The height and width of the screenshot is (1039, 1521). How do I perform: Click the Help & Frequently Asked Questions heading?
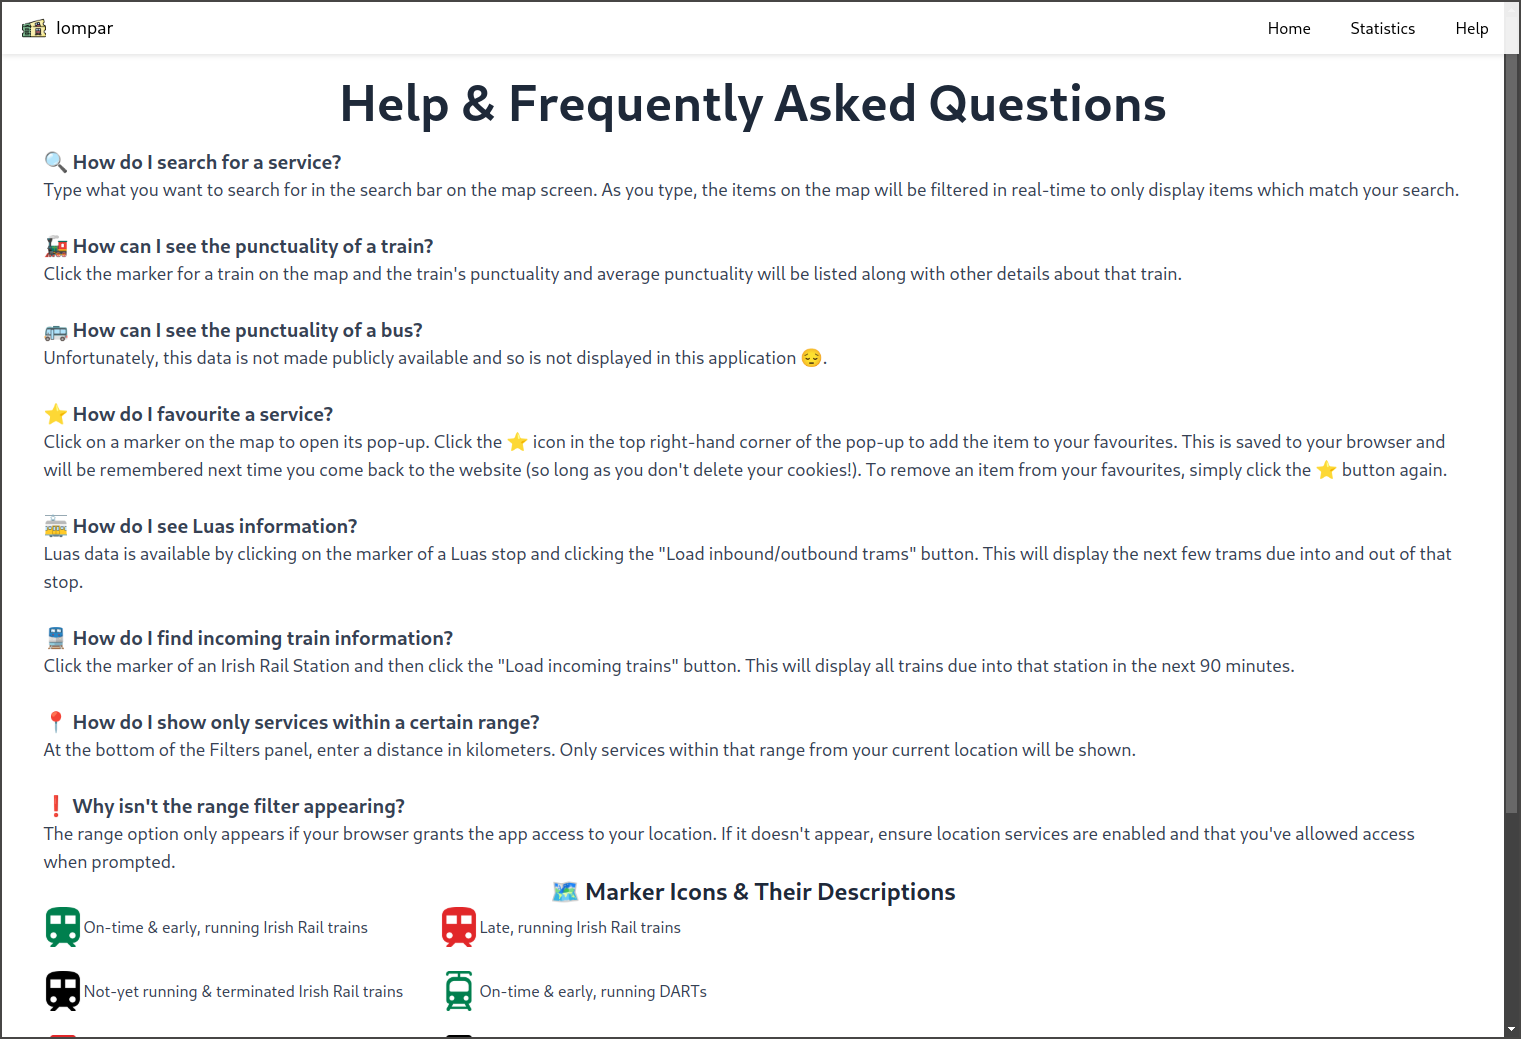[753, 104]
